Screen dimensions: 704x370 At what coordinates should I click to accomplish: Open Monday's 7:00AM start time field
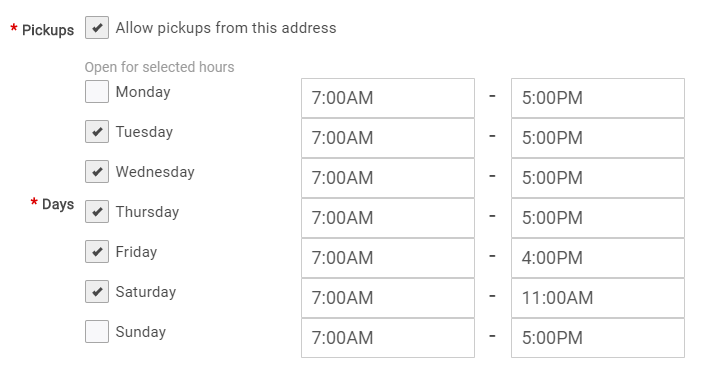point(388,98)
